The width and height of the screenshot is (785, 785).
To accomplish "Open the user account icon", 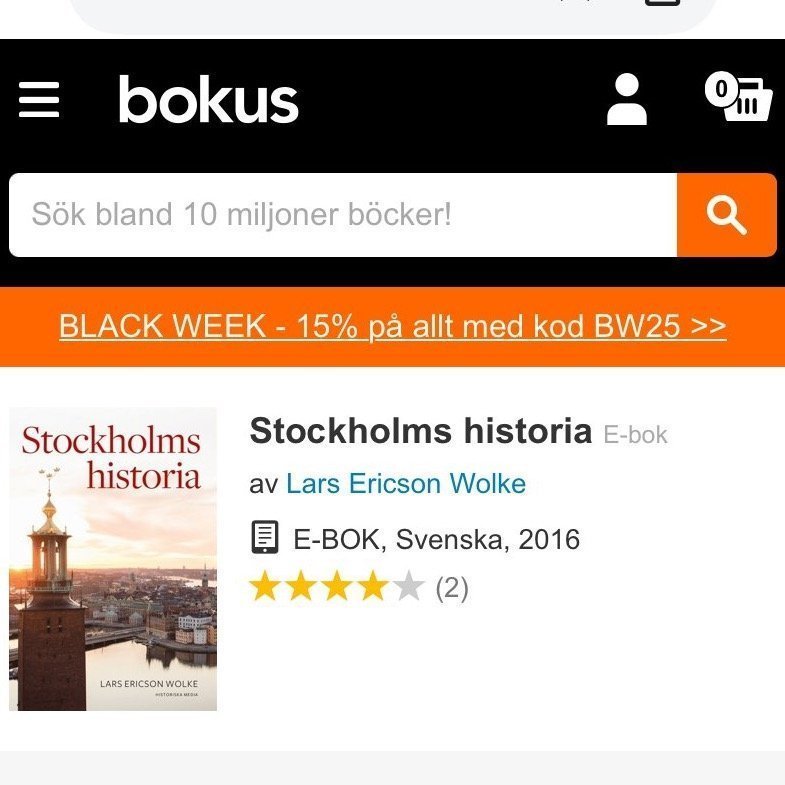I will click(x=627, y=99).
